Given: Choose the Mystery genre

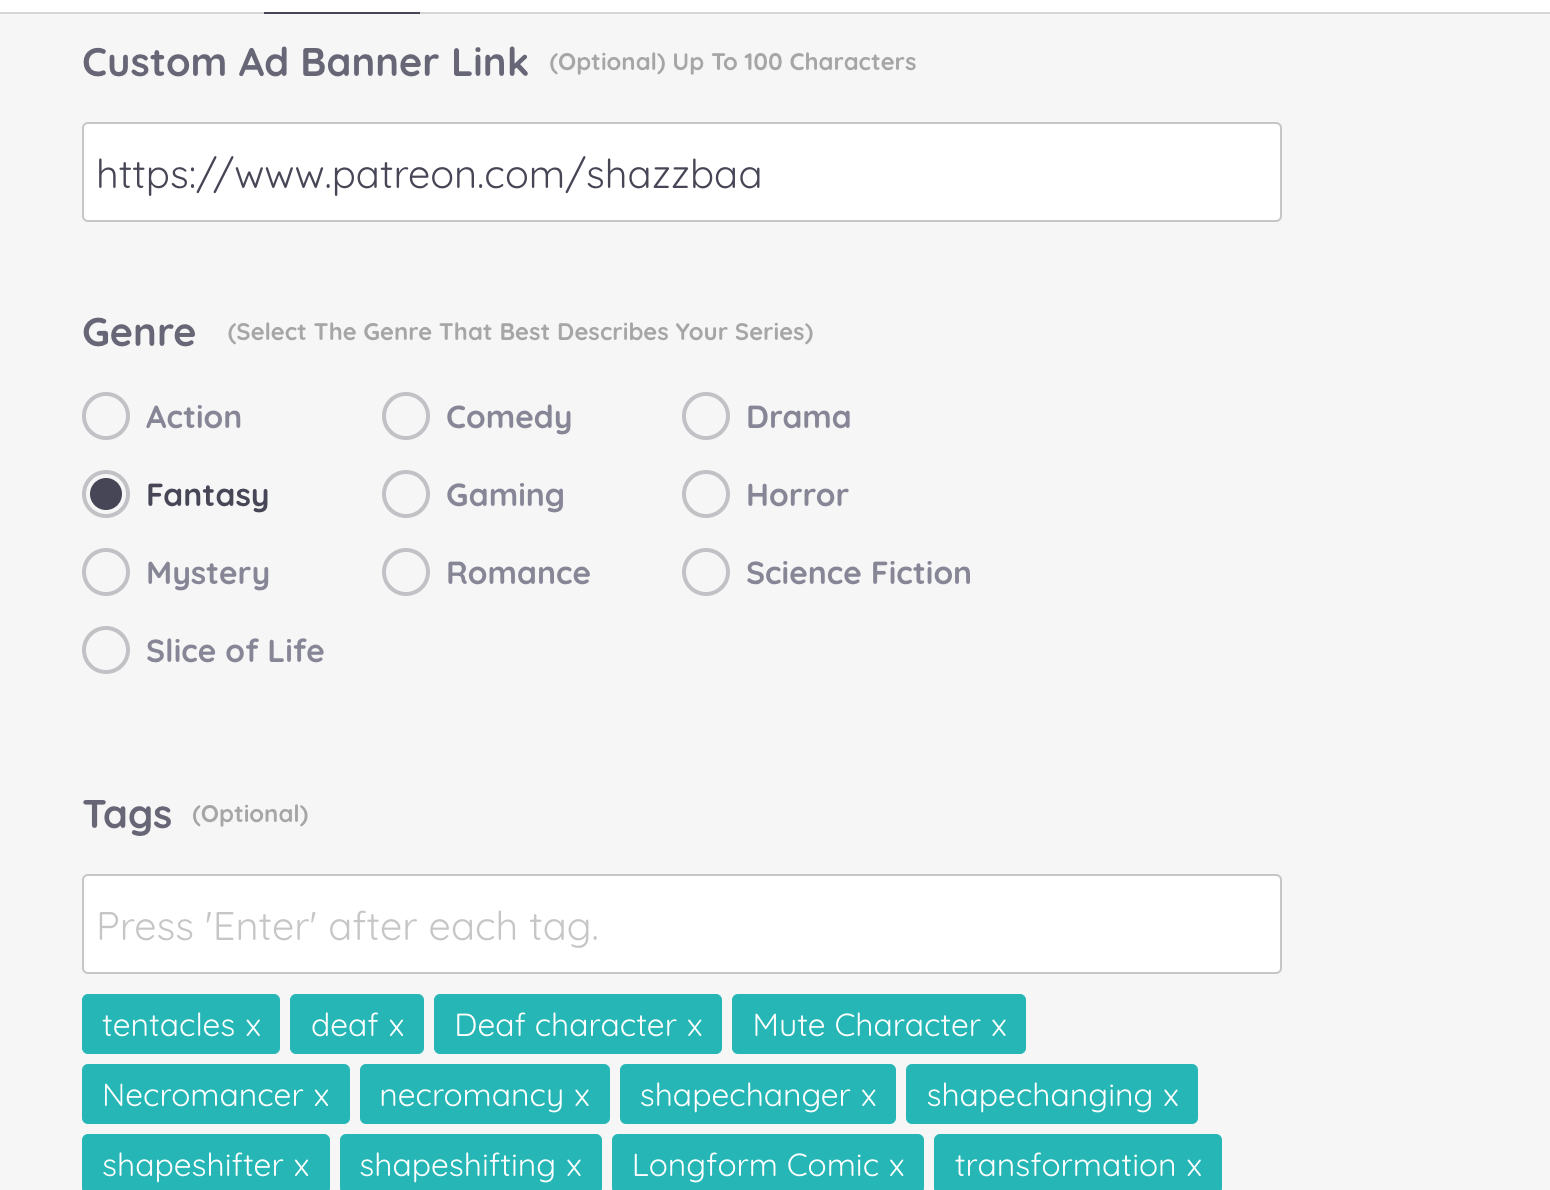Looking at the screenshot, I should pyautogui.click(x=106, y=572).
